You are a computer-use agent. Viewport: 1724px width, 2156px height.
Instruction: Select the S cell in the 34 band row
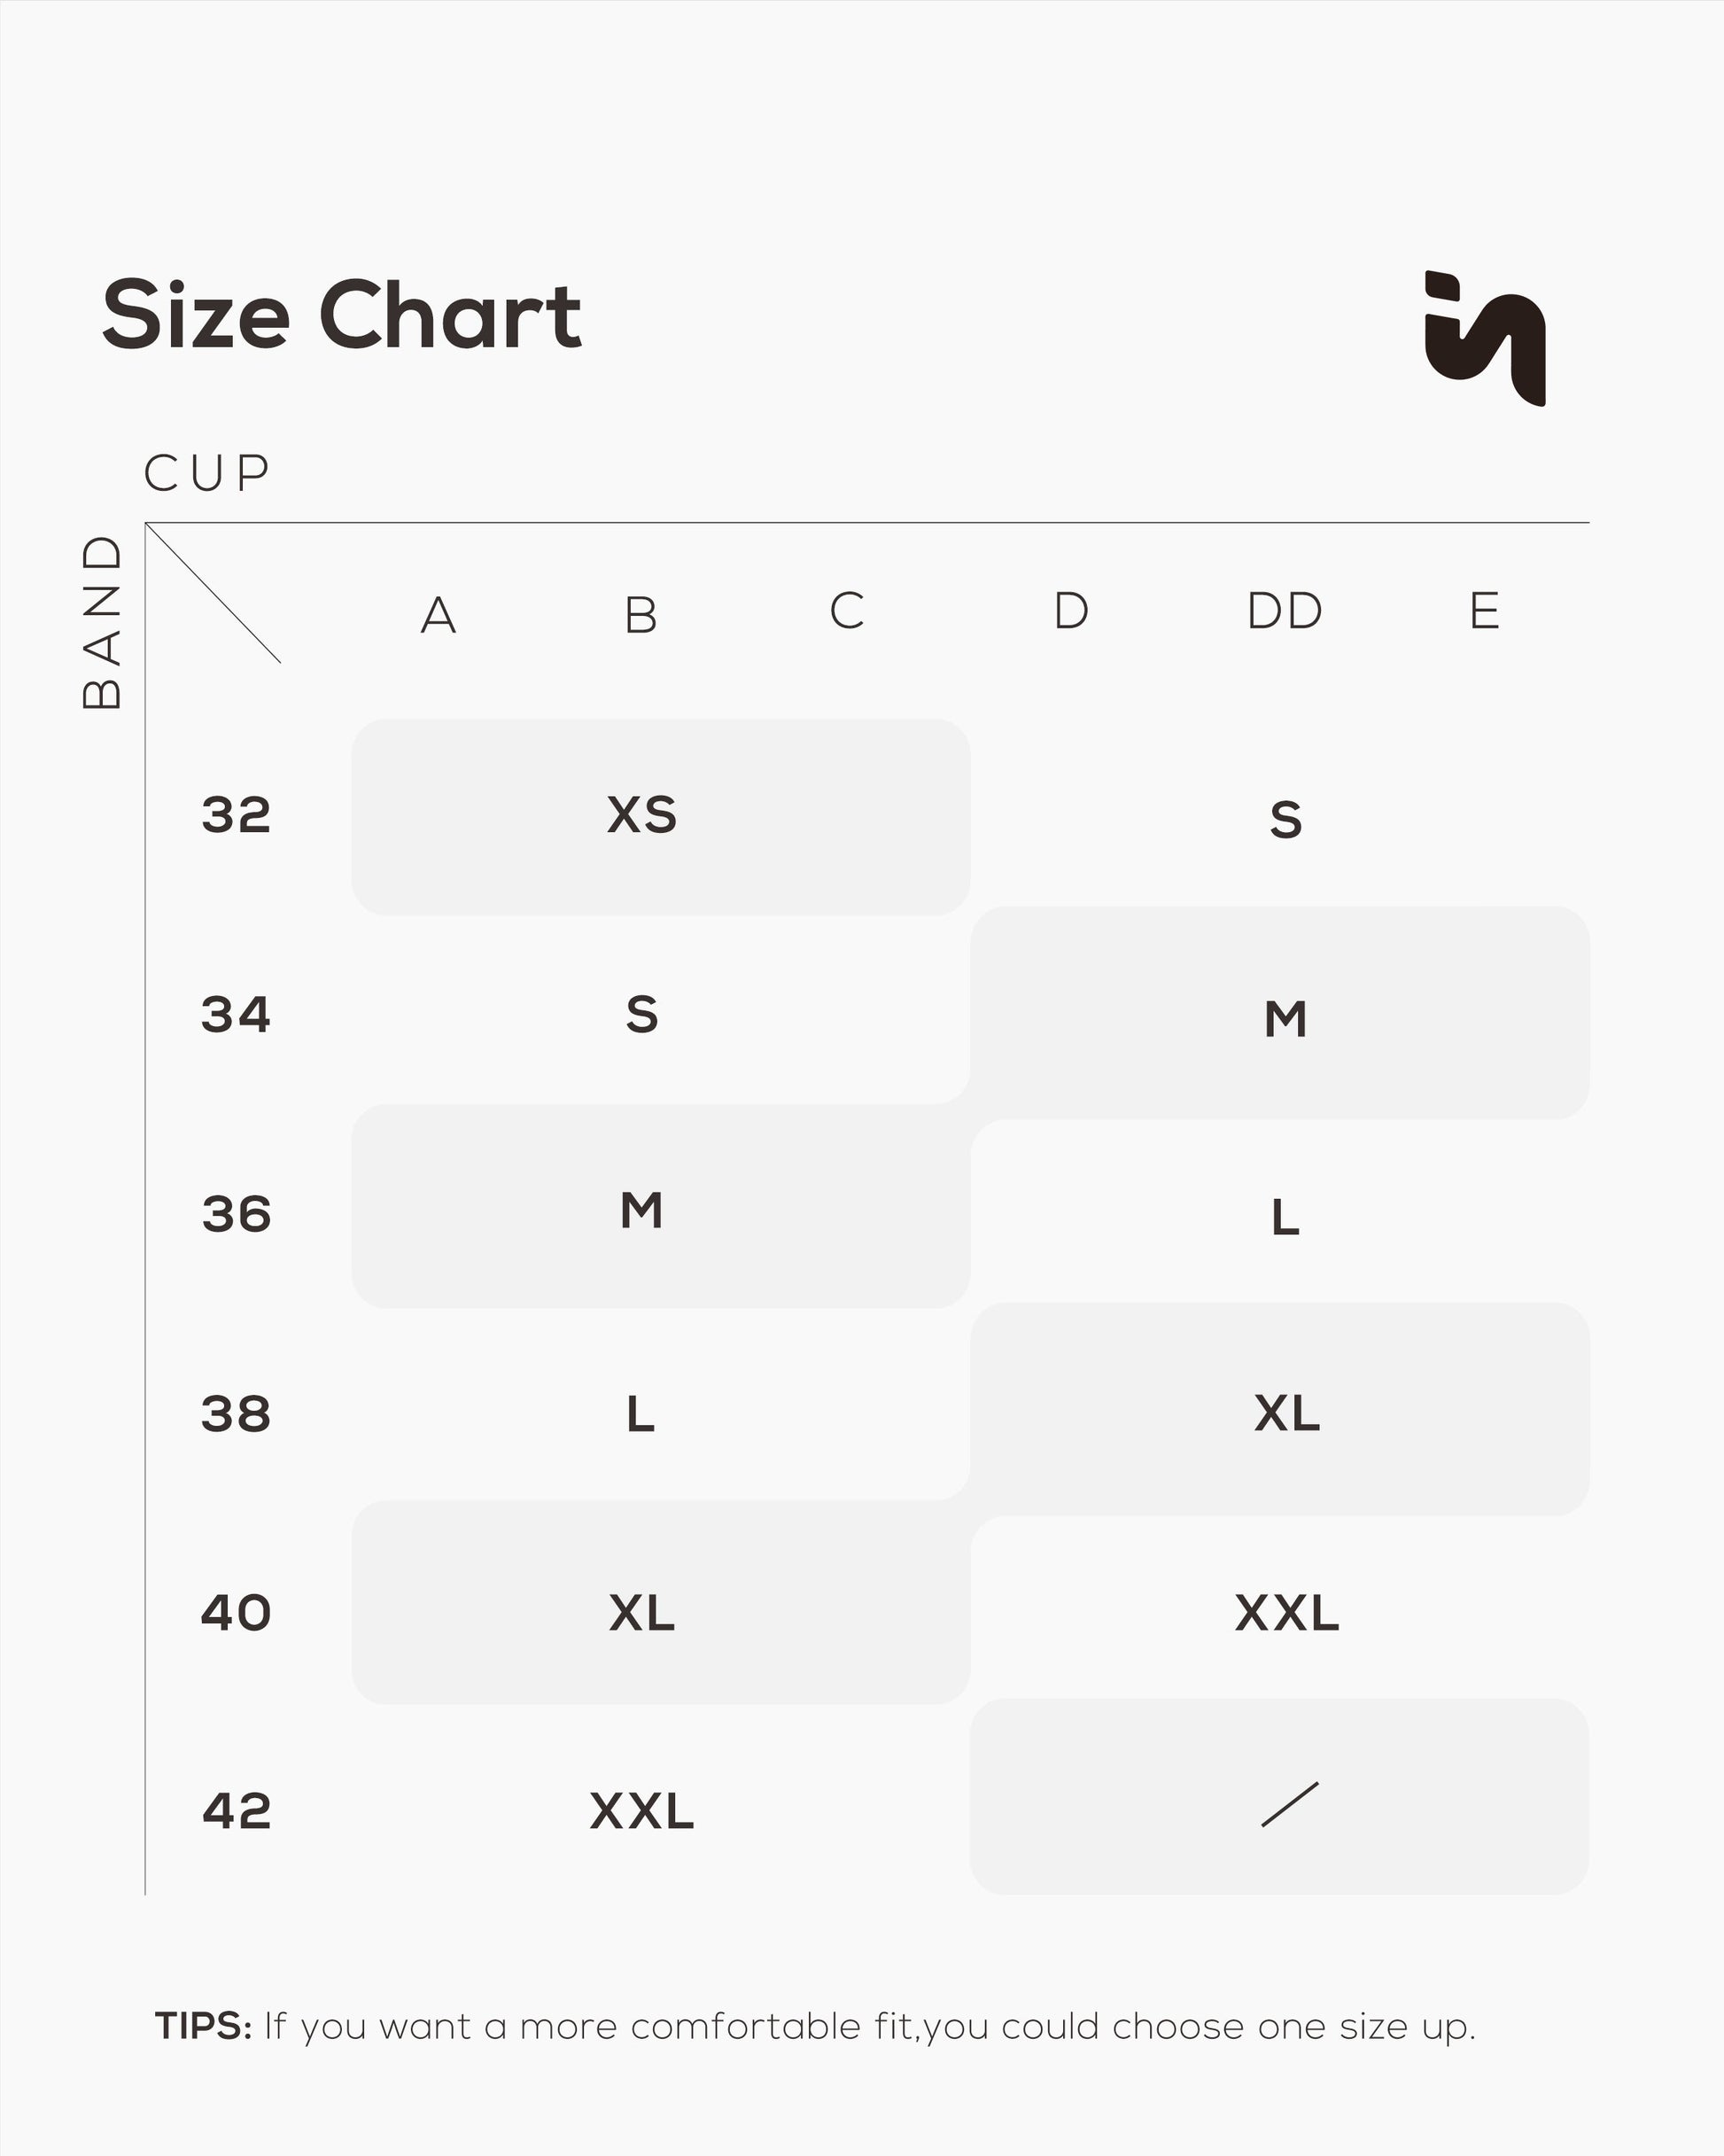[x=642, y=1015]
